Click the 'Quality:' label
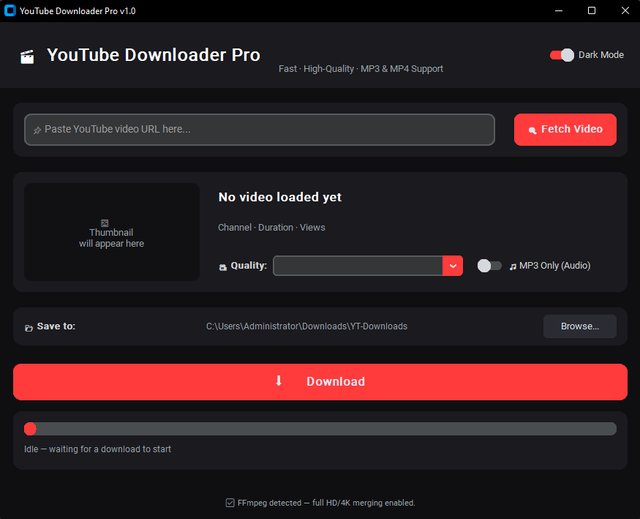 (x=249, y=266)
